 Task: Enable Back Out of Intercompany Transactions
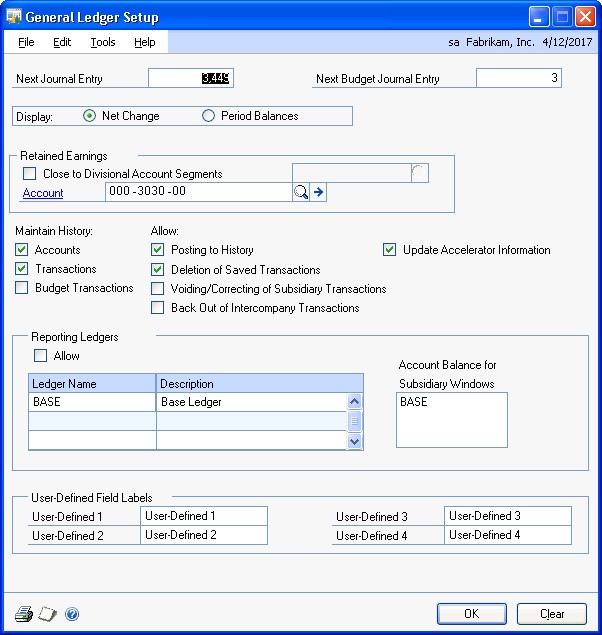tap(157, 308)
